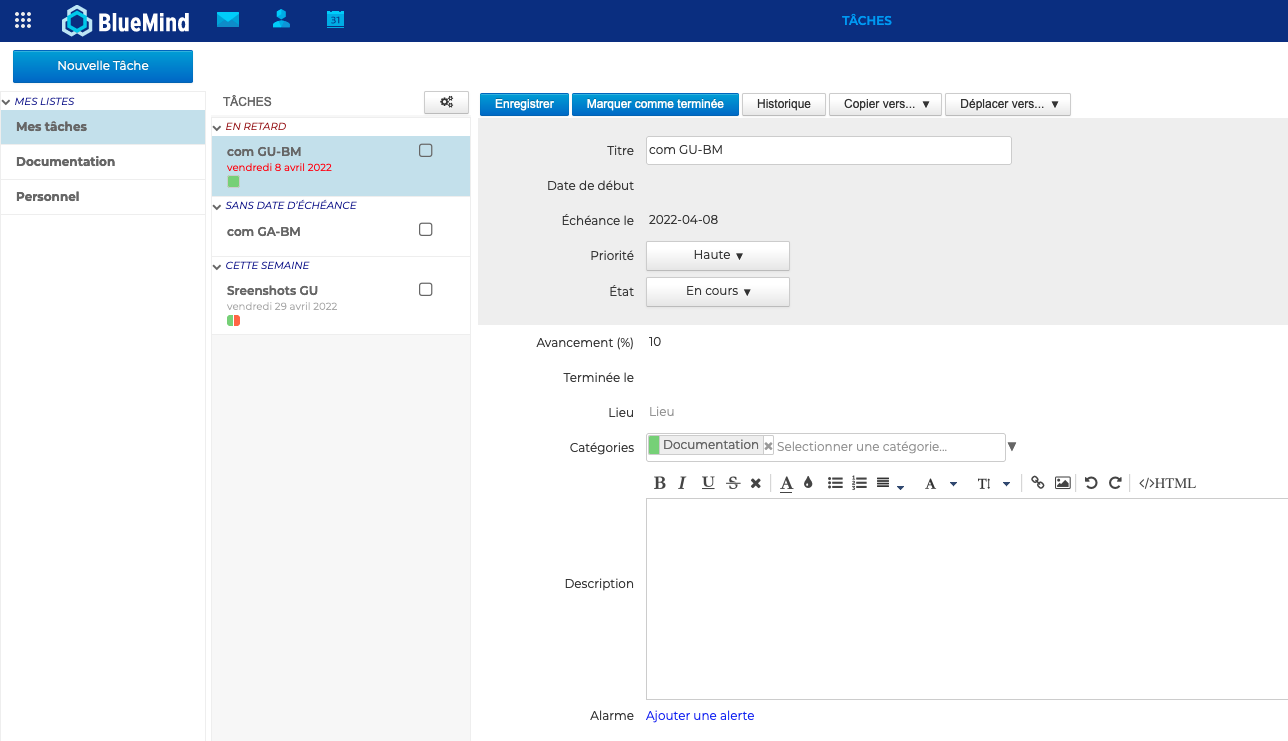Screen dimensions: 1288x741
Task: Insert an image in the description
Action: coord(1062,483)
